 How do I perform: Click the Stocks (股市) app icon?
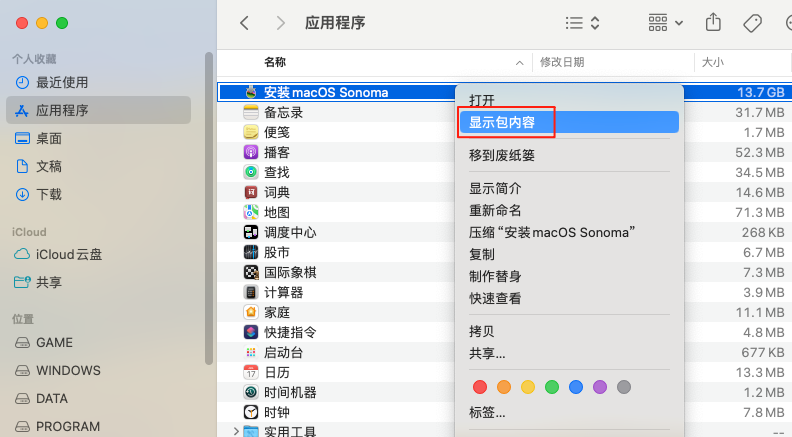click(252, 252)
